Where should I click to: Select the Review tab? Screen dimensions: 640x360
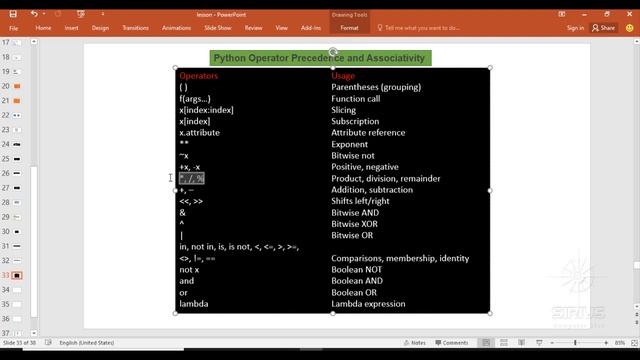click(253, 28)
